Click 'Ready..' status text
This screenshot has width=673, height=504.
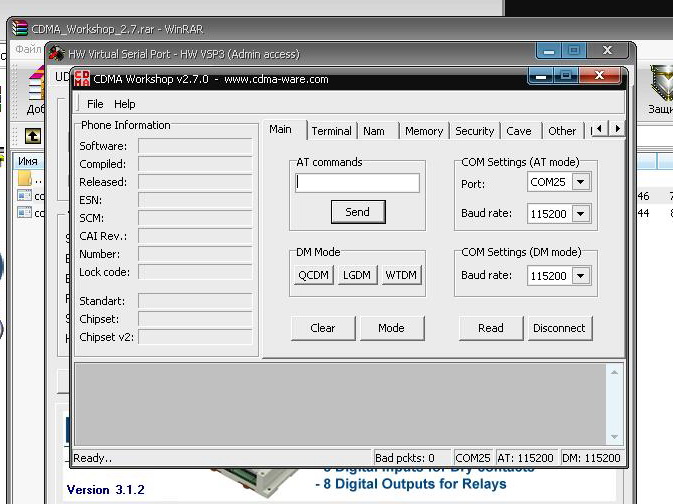tap(93, 458)
